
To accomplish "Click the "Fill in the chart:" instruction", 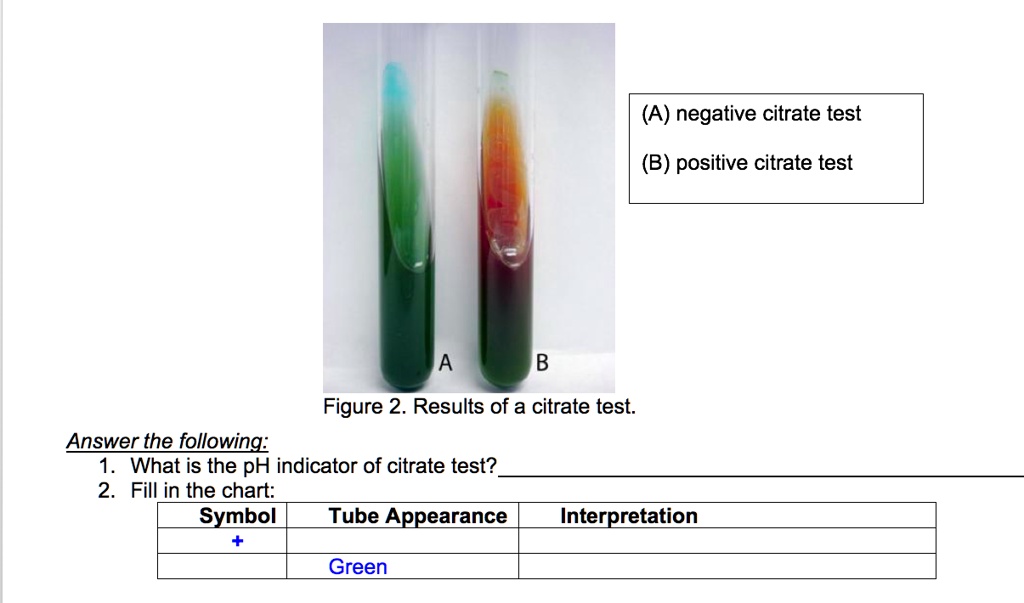I will coord(202,490).
